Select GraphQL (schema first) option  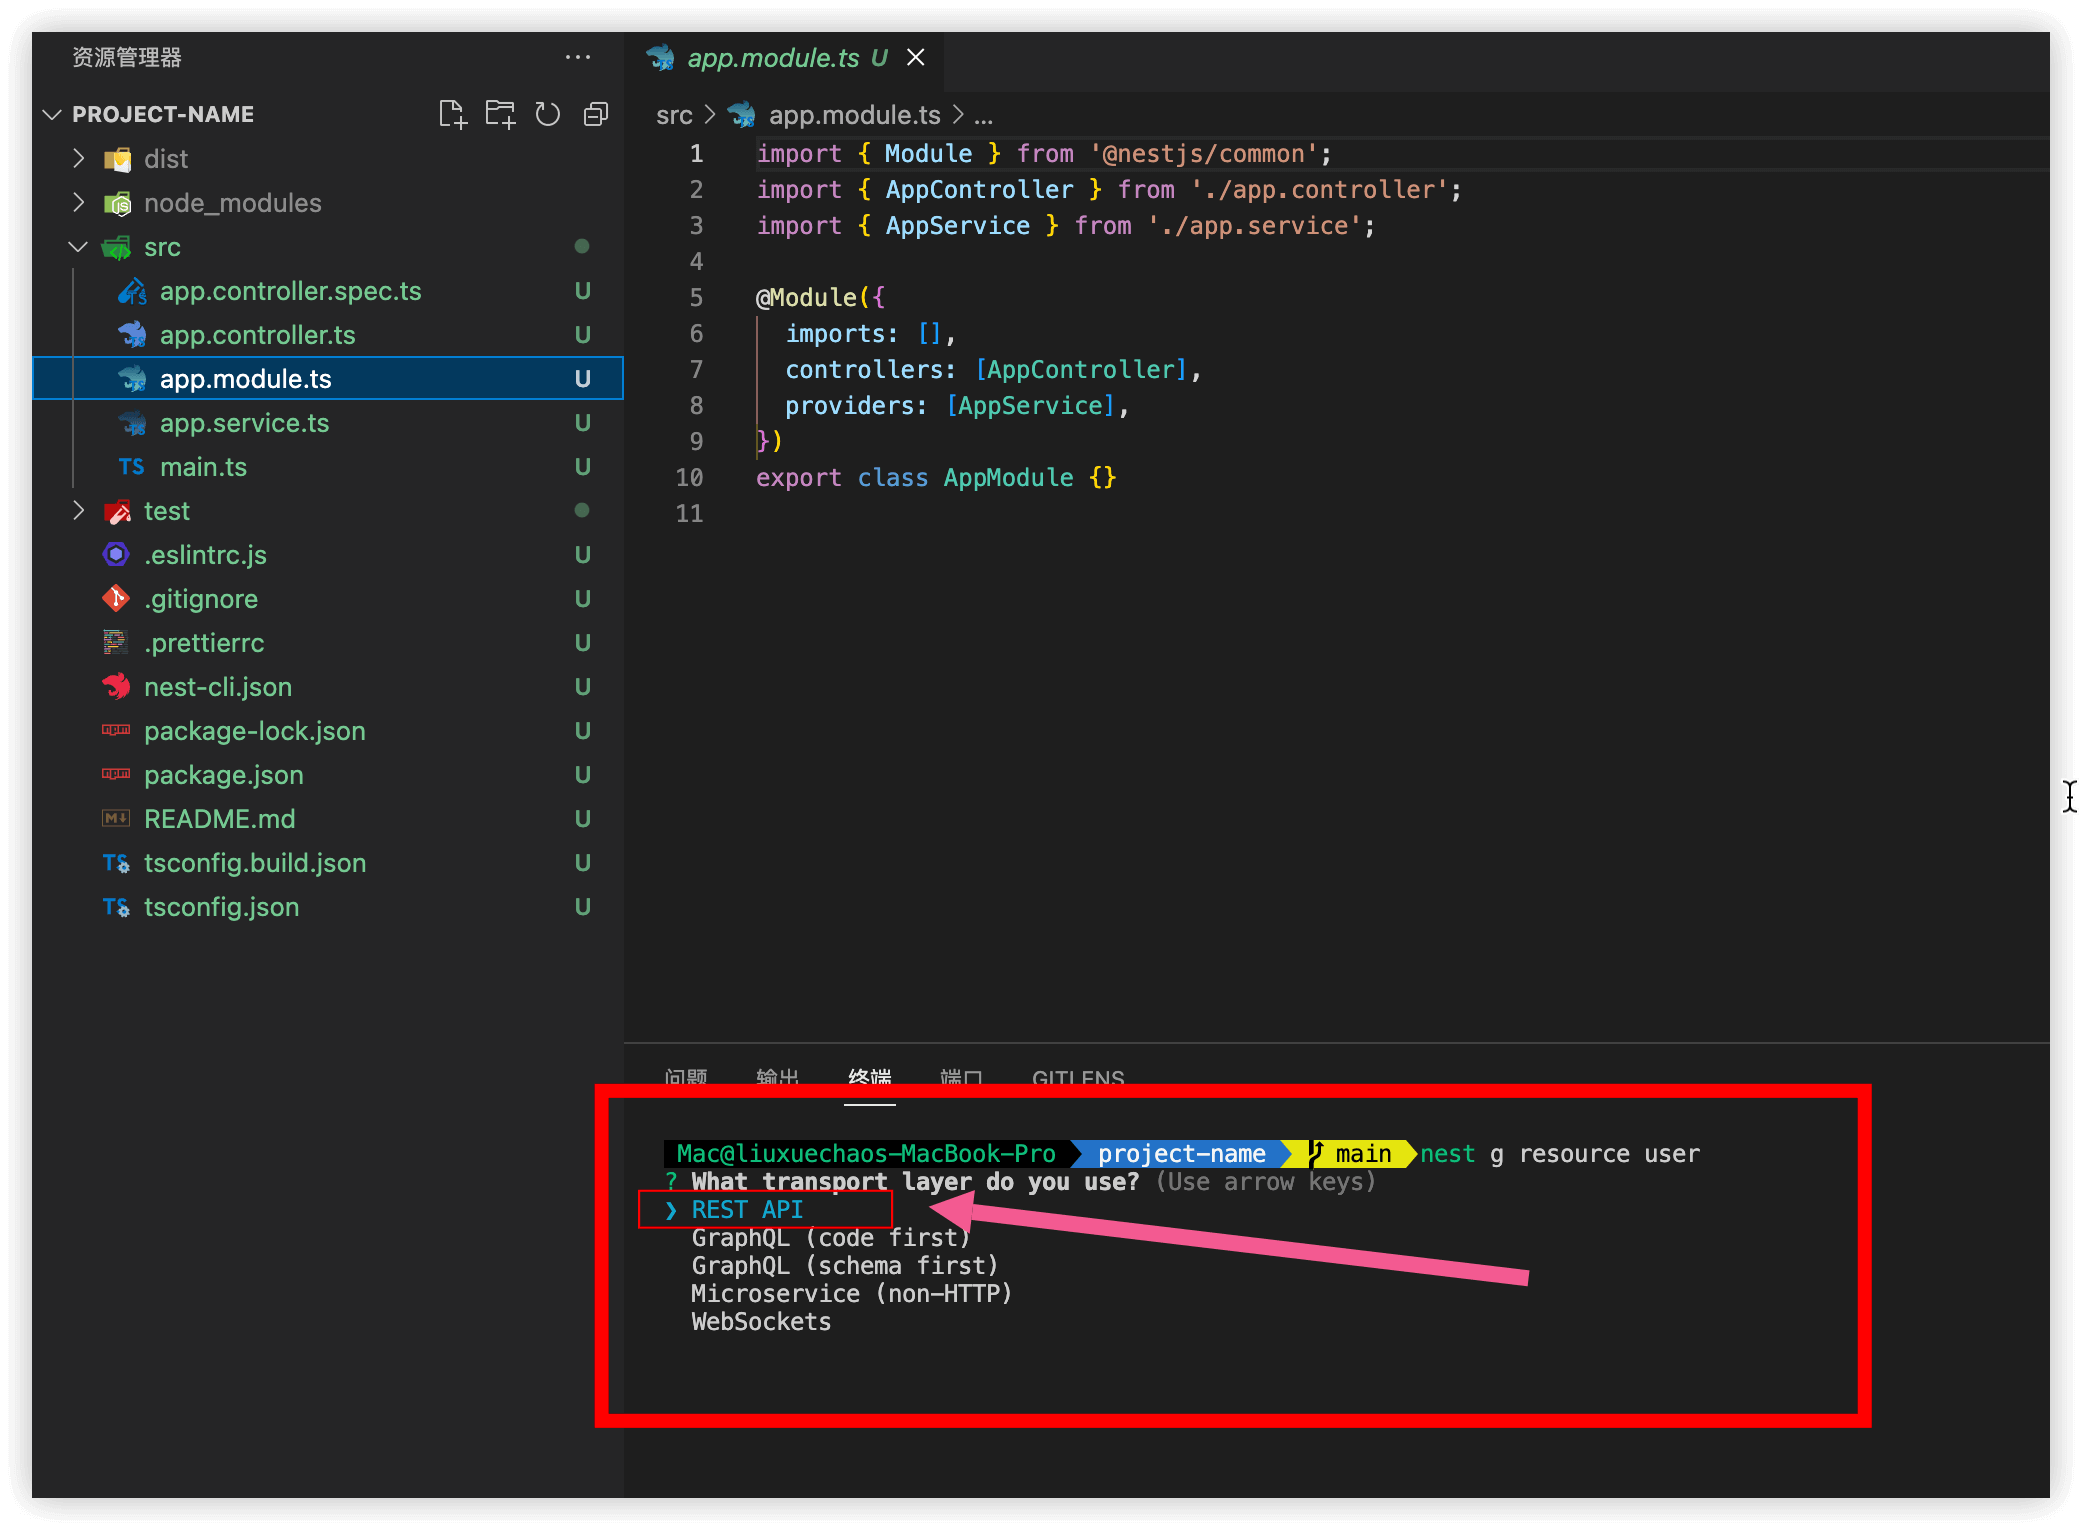tap(845, 1266)
